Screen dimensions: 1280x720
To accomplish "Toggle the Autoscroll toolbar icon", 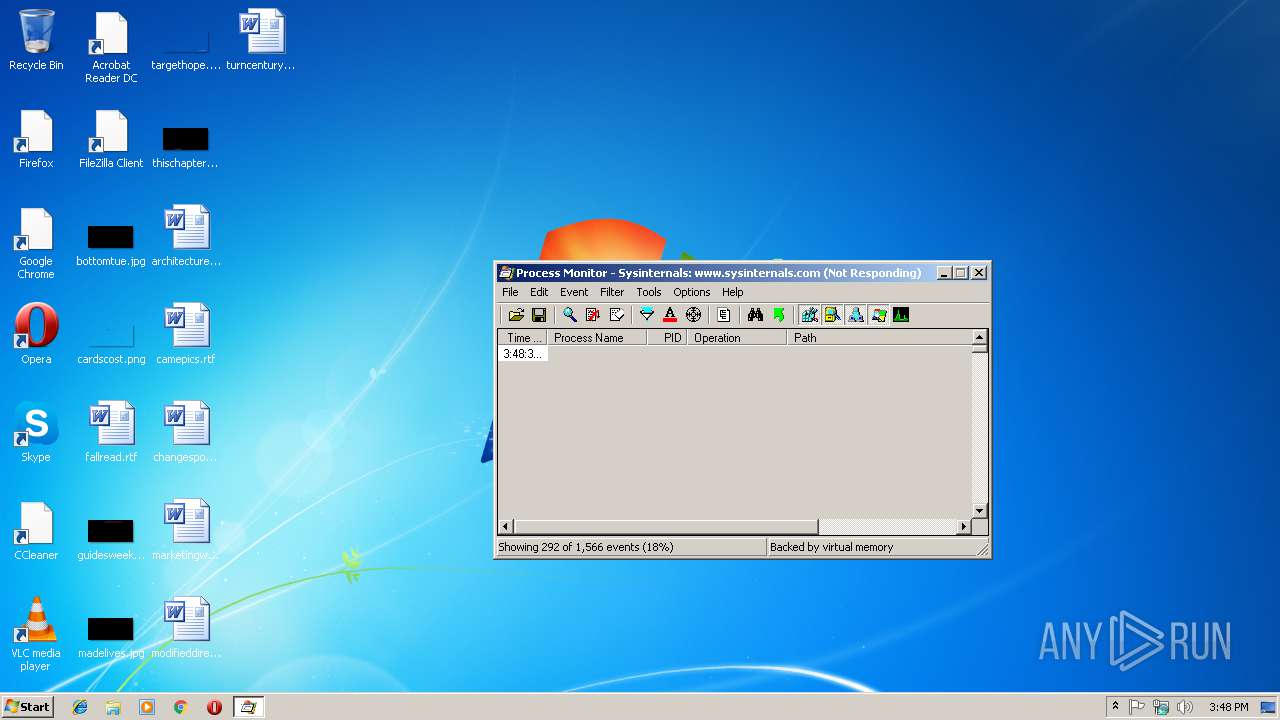I will (593, 315).
